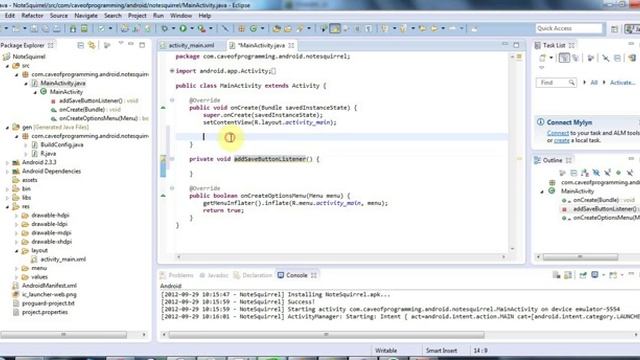Image resolution: width=640 pixels, height=360 pixels.
Task: Select proguard-project.txt file
Action: point(48,303)
